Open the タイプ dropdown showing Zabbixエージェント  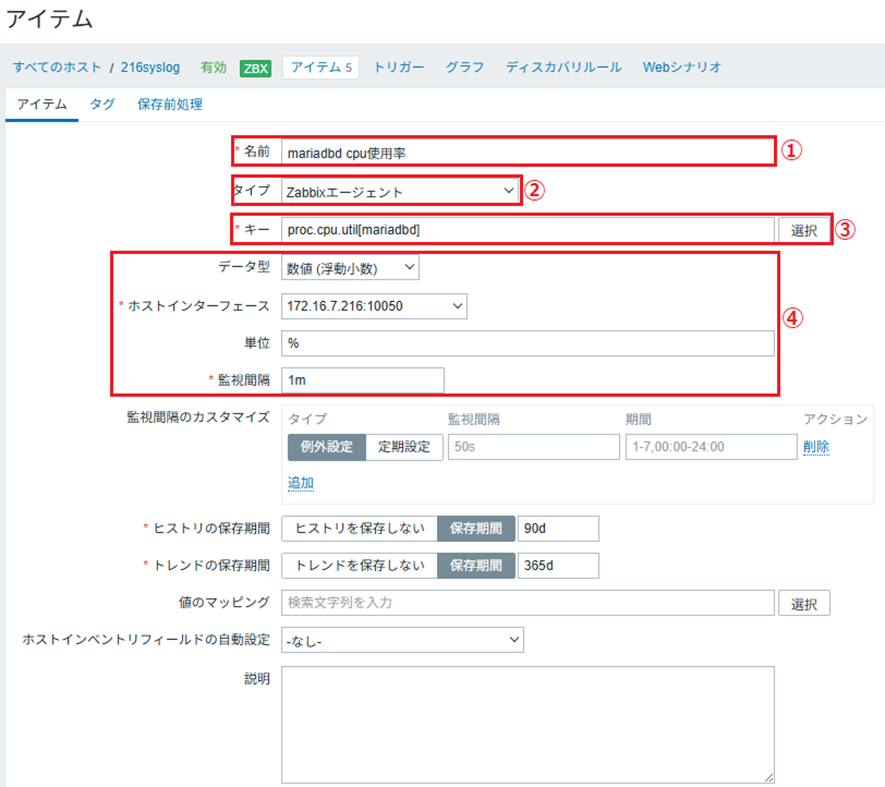pyautogui.click(x=399, y=191)
